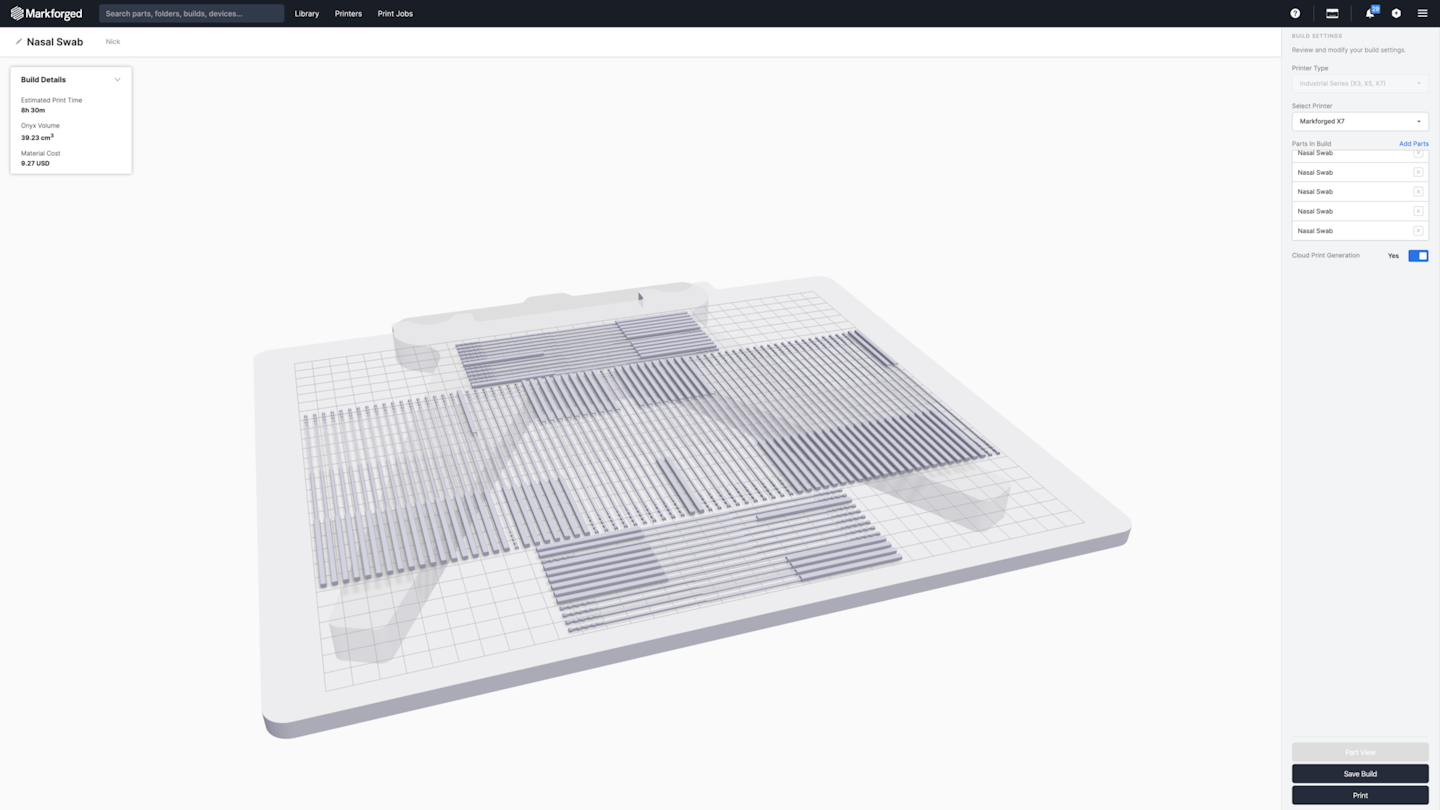Click the Add Parts link

pyautogui.click(x=1413, y=143)
